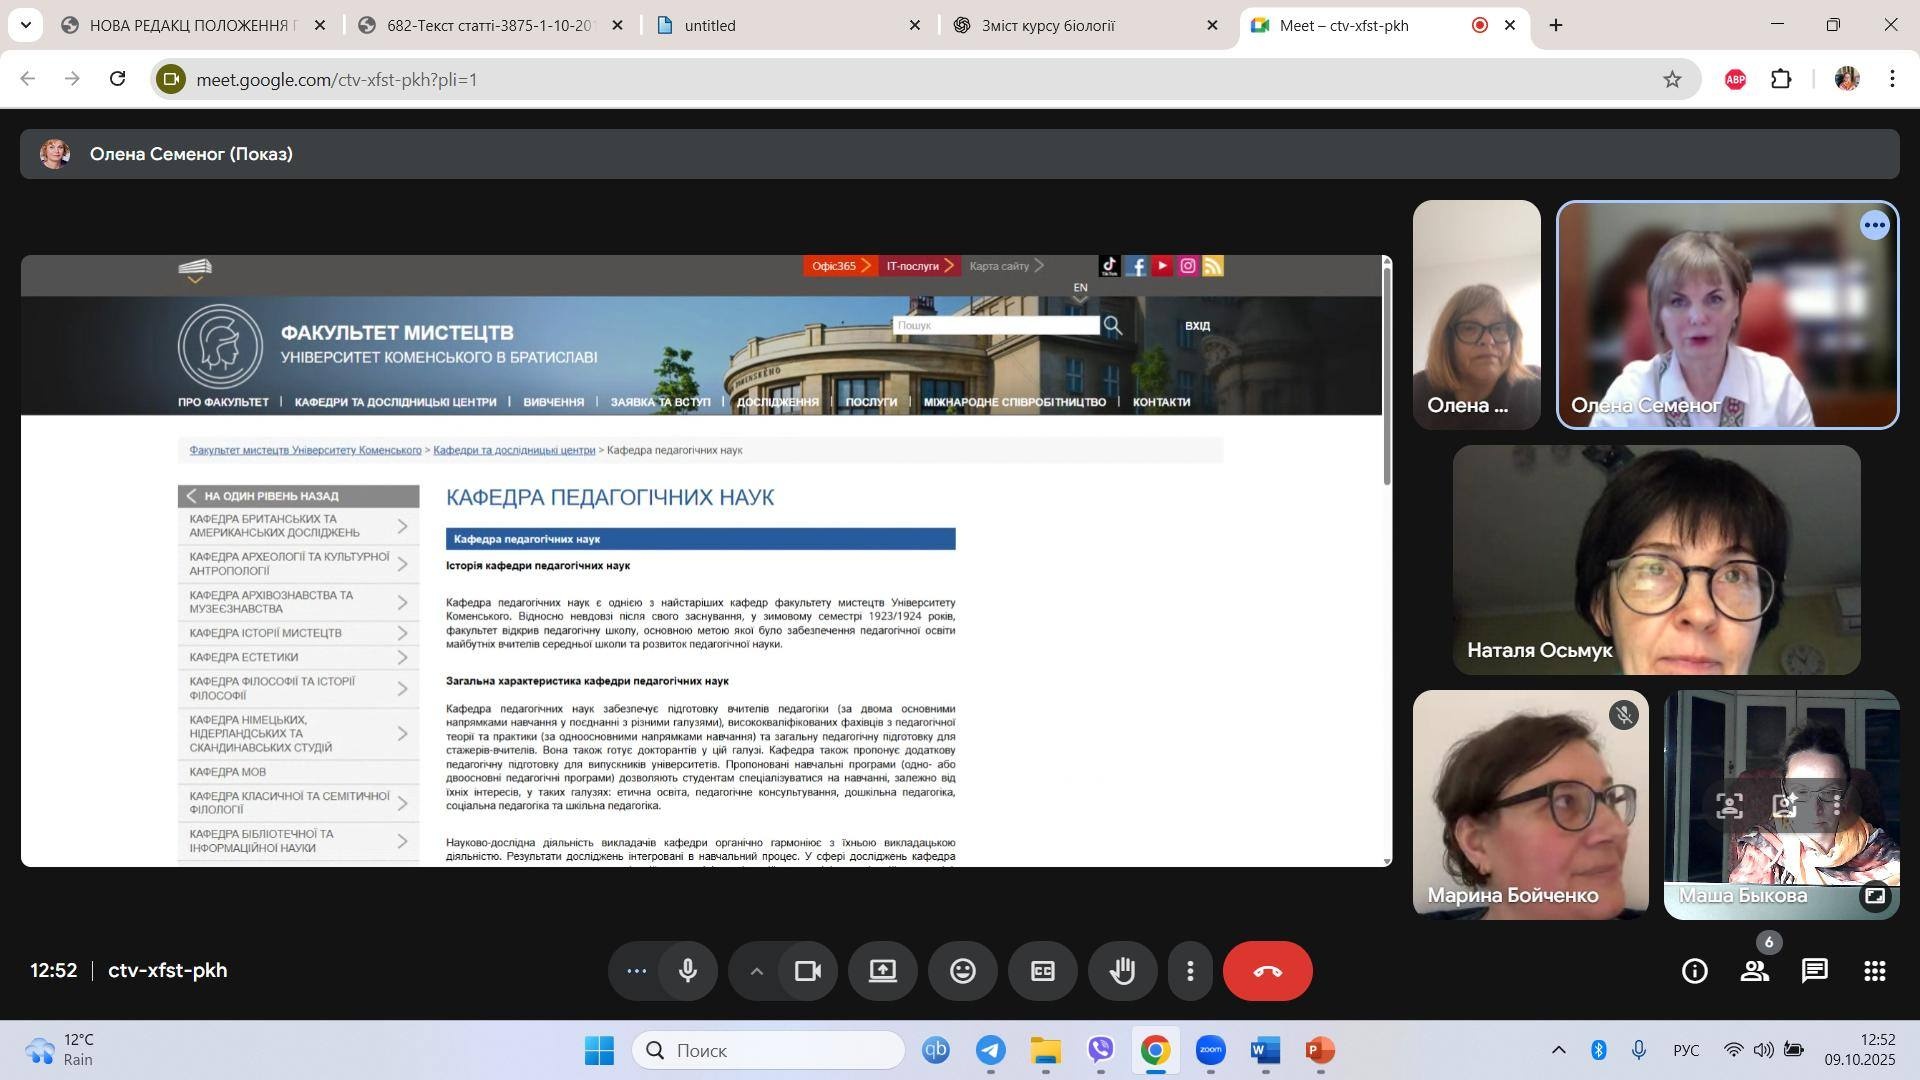Turn off the camera
The height and width of the screenshot is (1080, 1920).
tap(807, 971)
